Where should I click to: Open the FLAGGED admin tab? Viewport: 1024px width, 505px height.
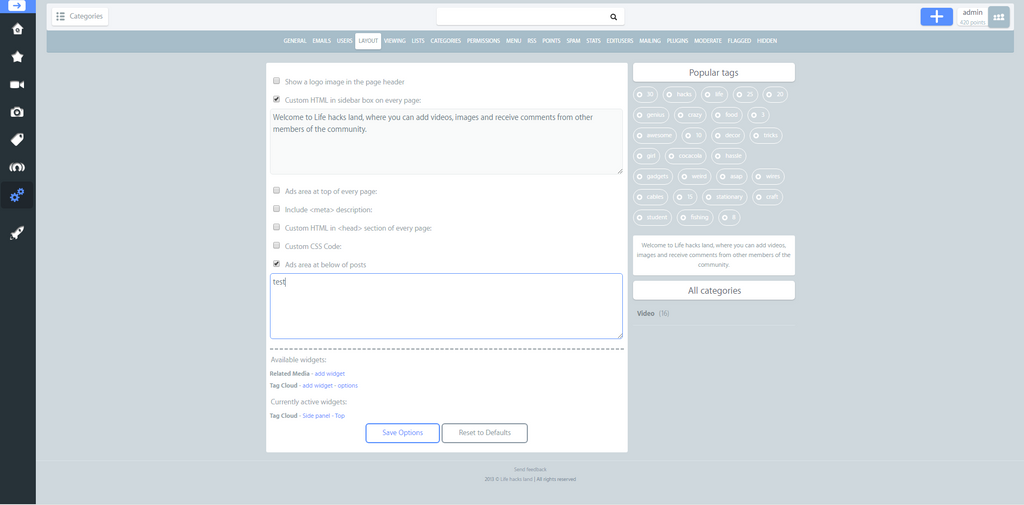(739, 41)
